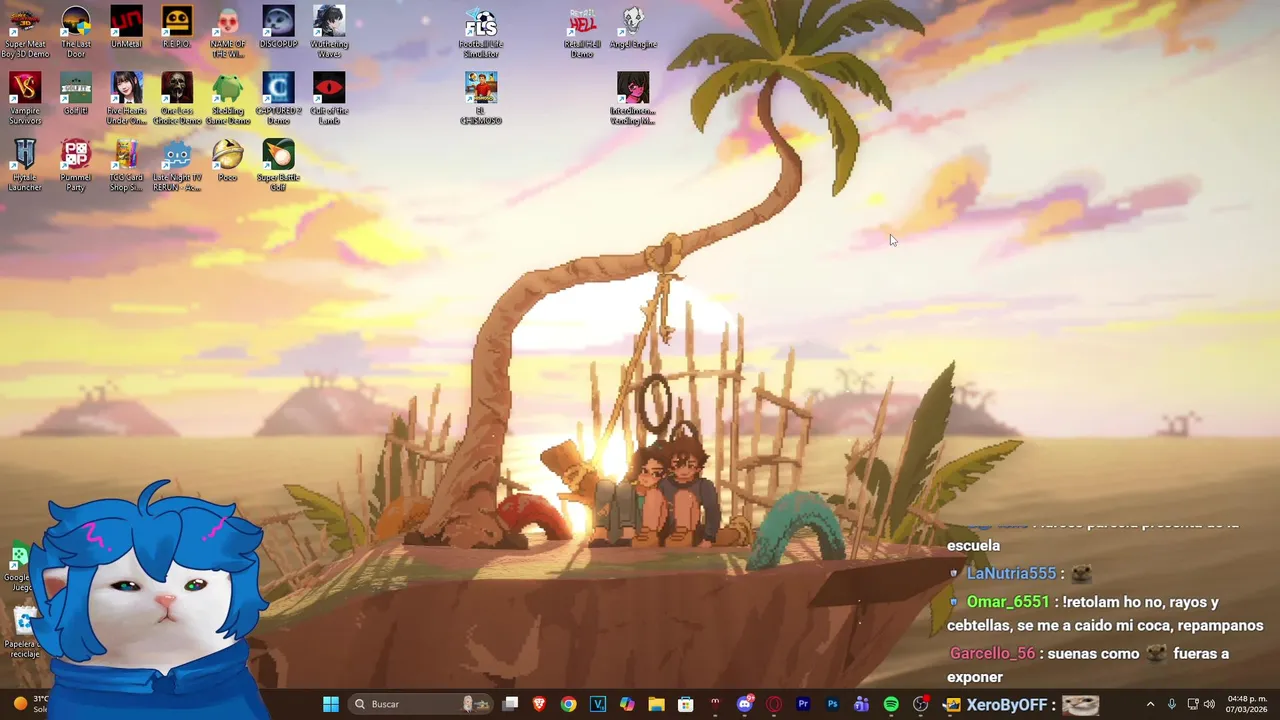Open the Google Juegos desktop icon
The image size is (1280, 720).
point(18,568)
